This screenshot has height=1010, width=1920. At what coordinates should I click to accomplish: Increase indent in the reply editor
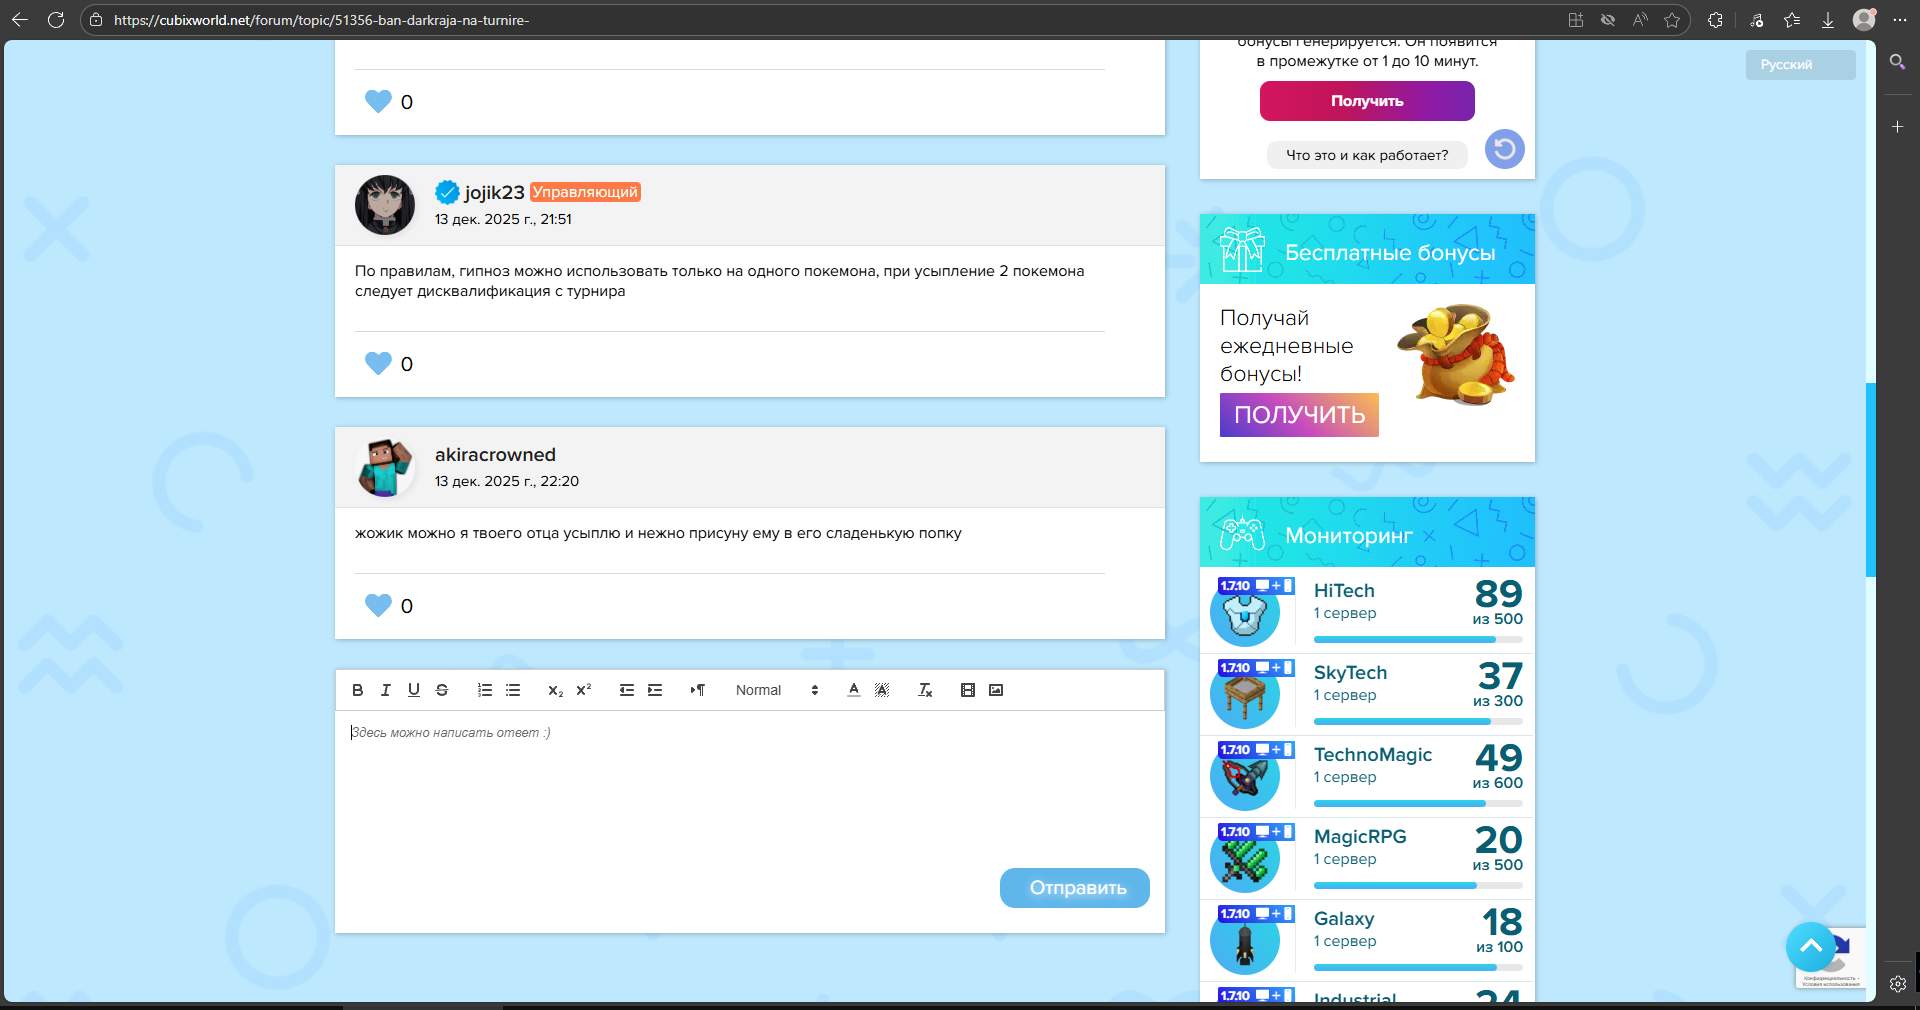pos(655,690)
